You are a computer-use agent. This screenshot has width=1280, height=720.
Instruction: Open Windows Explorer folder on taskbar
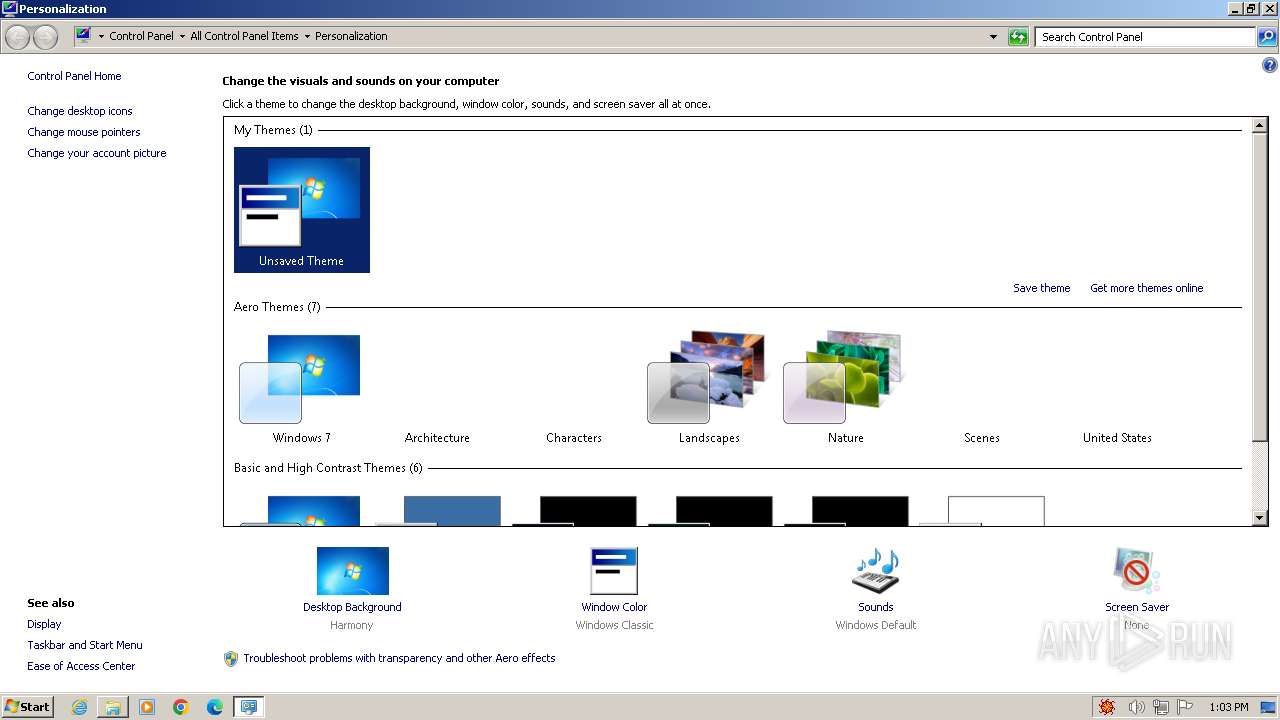(x=113, y=707)
